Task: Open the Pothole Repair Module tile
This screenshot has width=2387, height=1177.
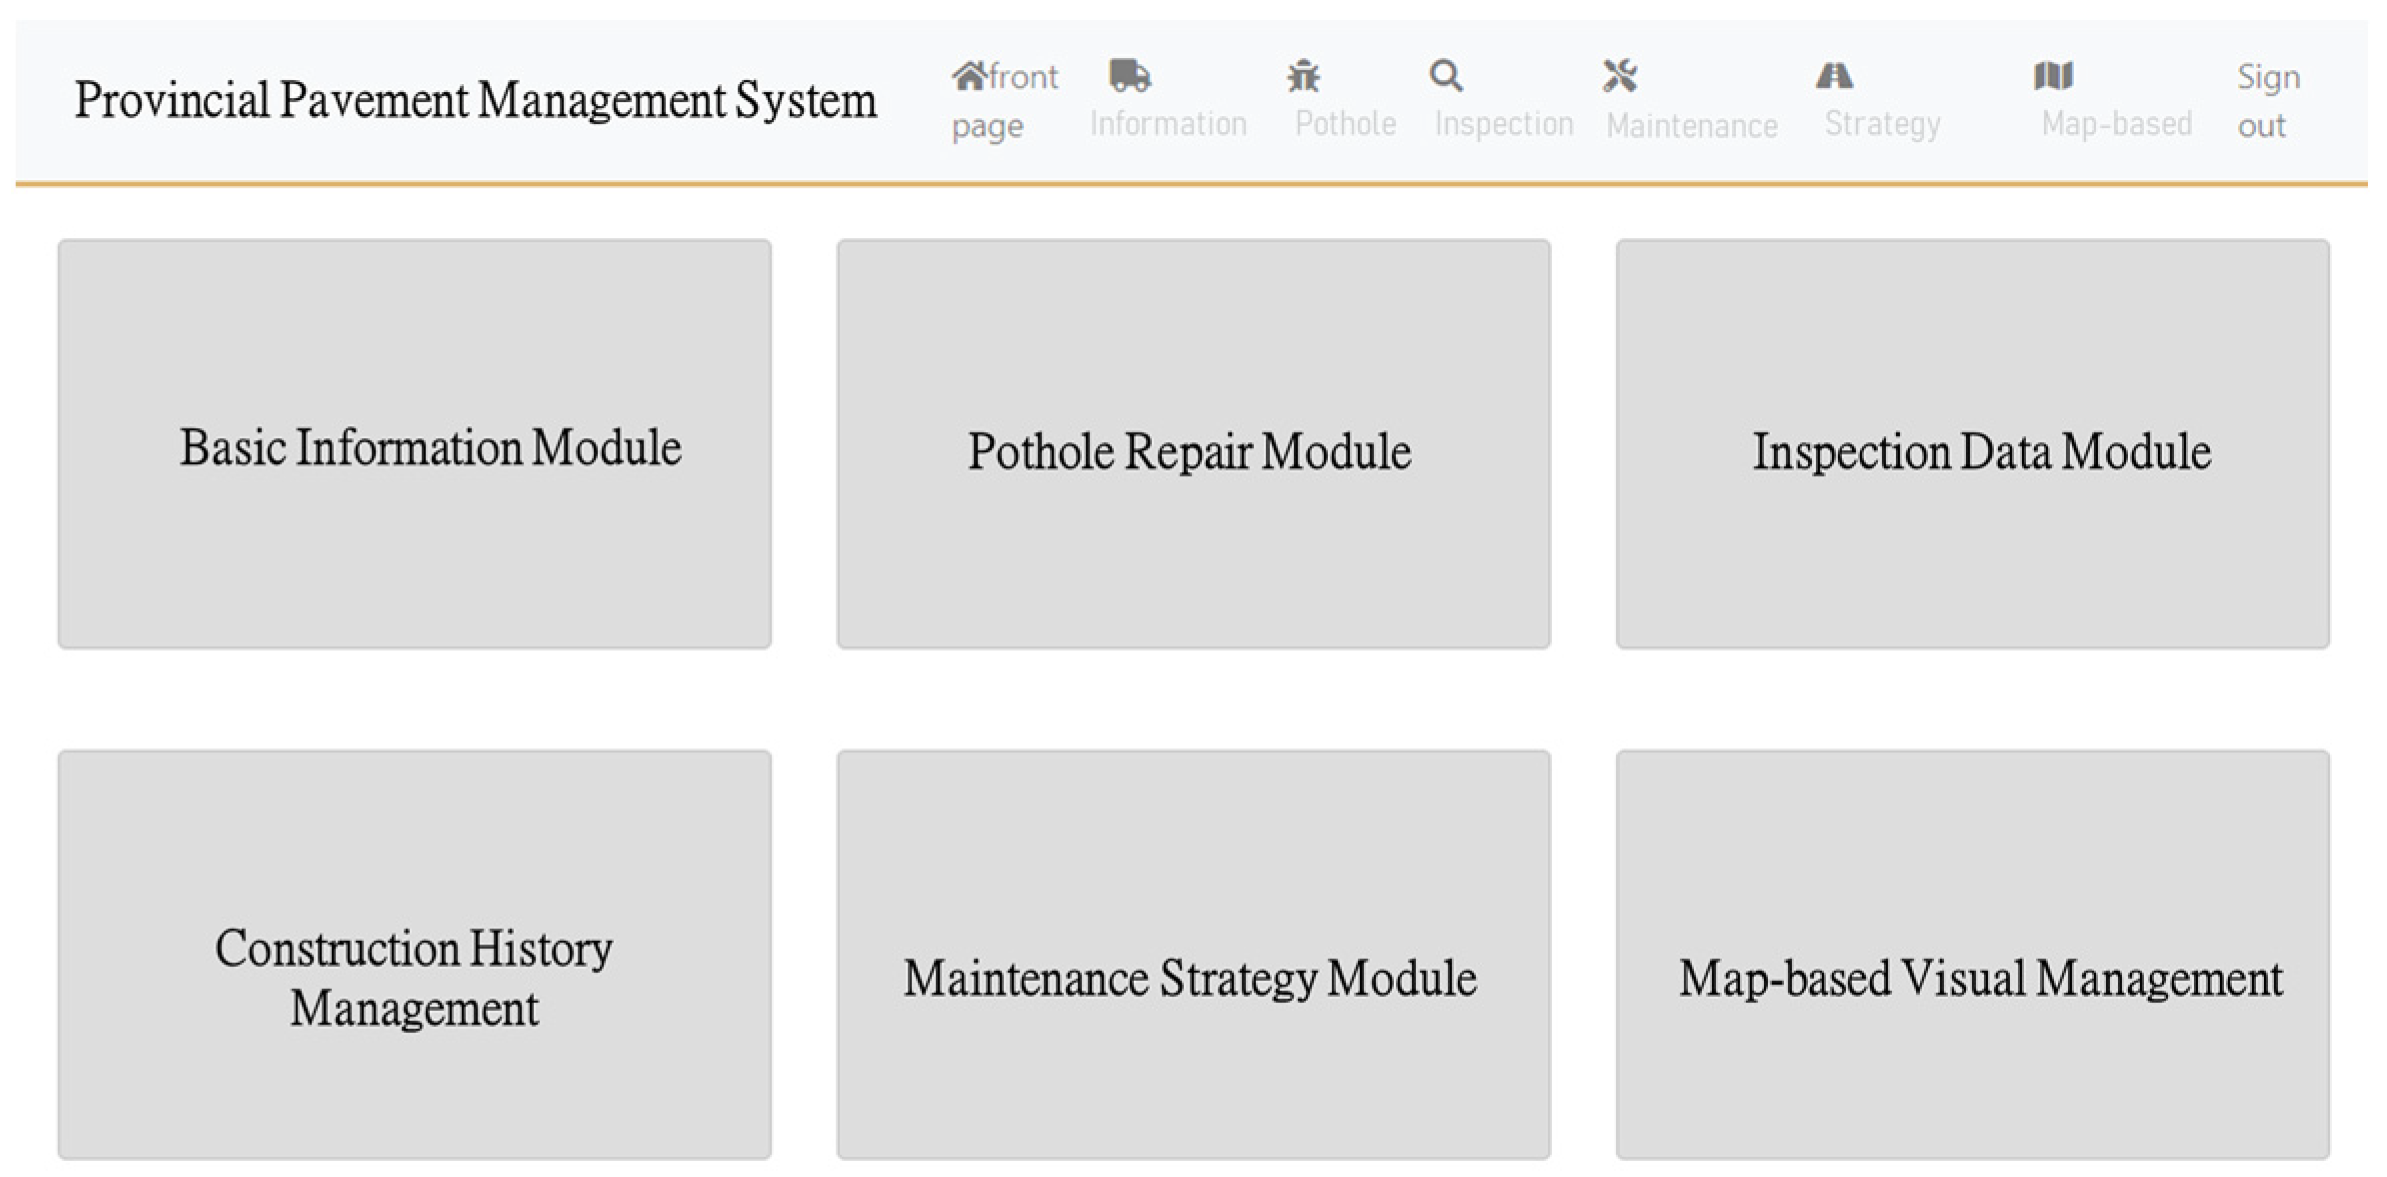Action: (1193, 444)
